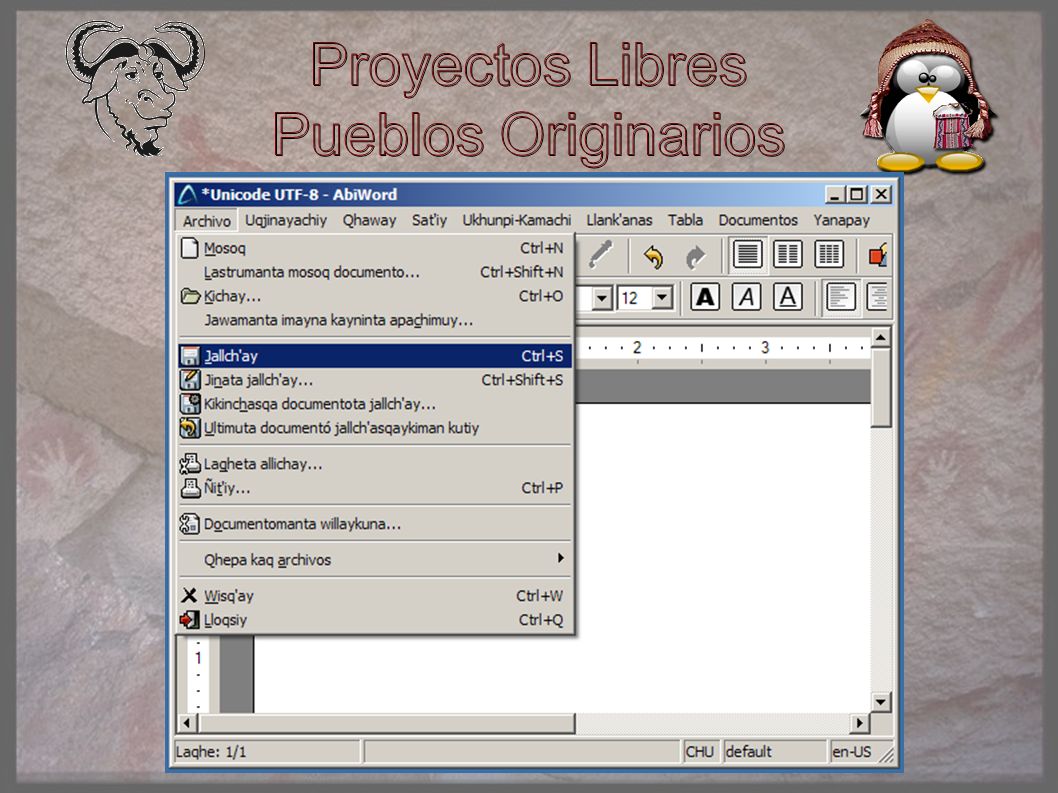Select Jallch'ay Ctrl+S menu entry

click(375, 356)
